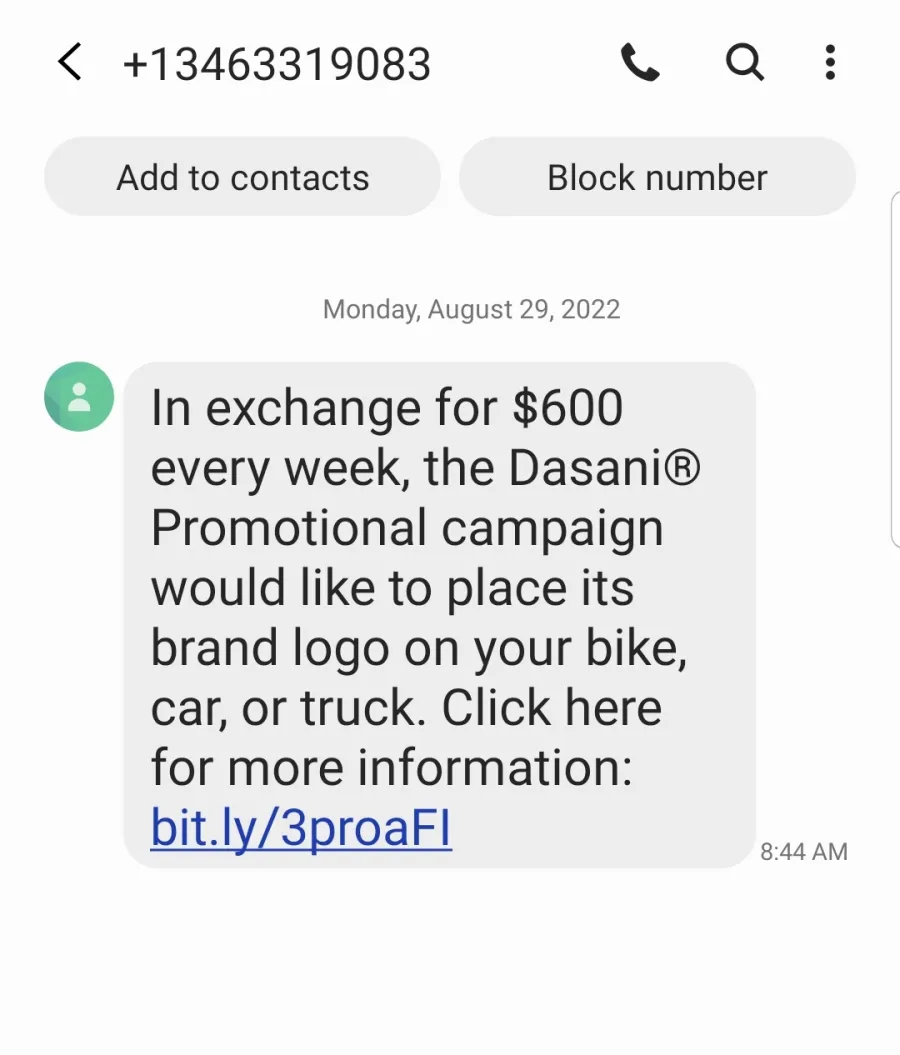Open the bit.ly/3proaFI link
The width and height of the screenshot is (900, 1055).
coord(301,828)
